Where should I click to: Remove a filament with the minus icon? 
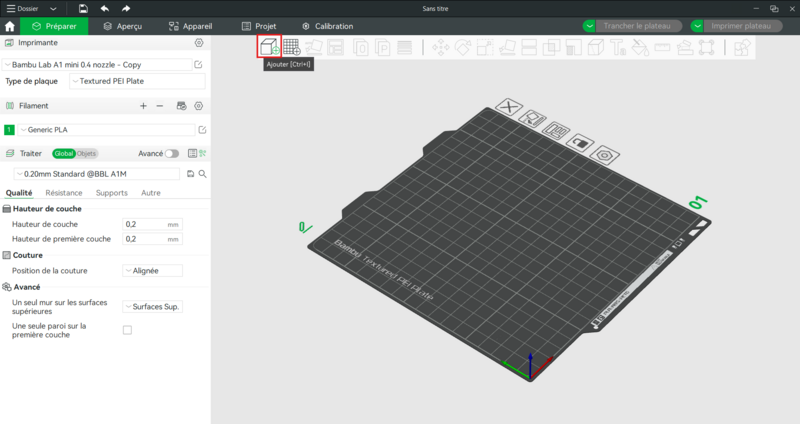point(160,105)
